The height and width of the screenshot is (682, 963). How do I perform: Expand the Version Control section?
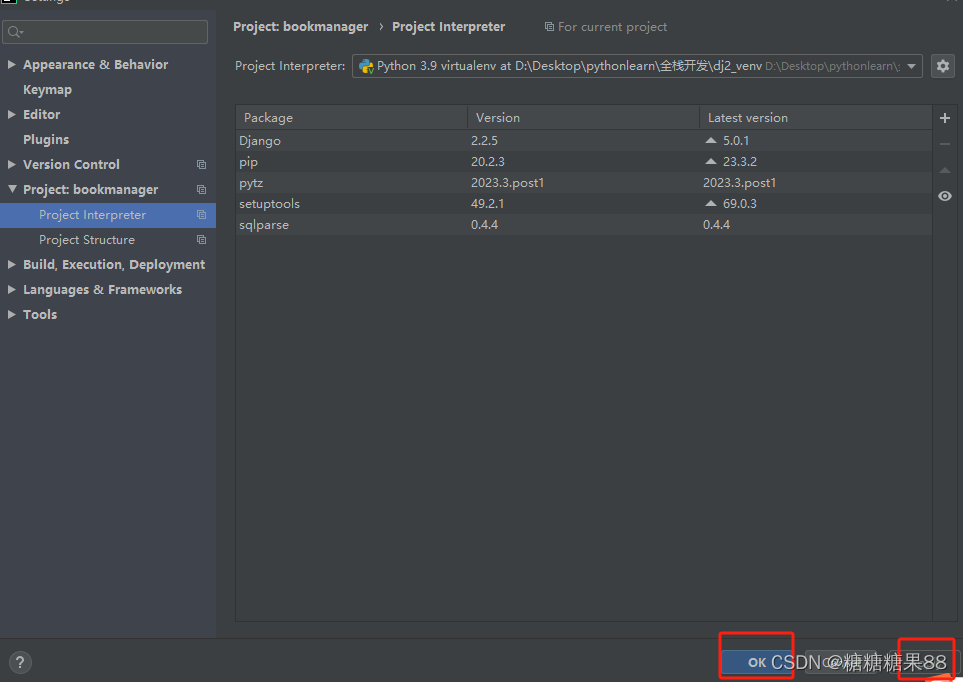click(11, 165)
